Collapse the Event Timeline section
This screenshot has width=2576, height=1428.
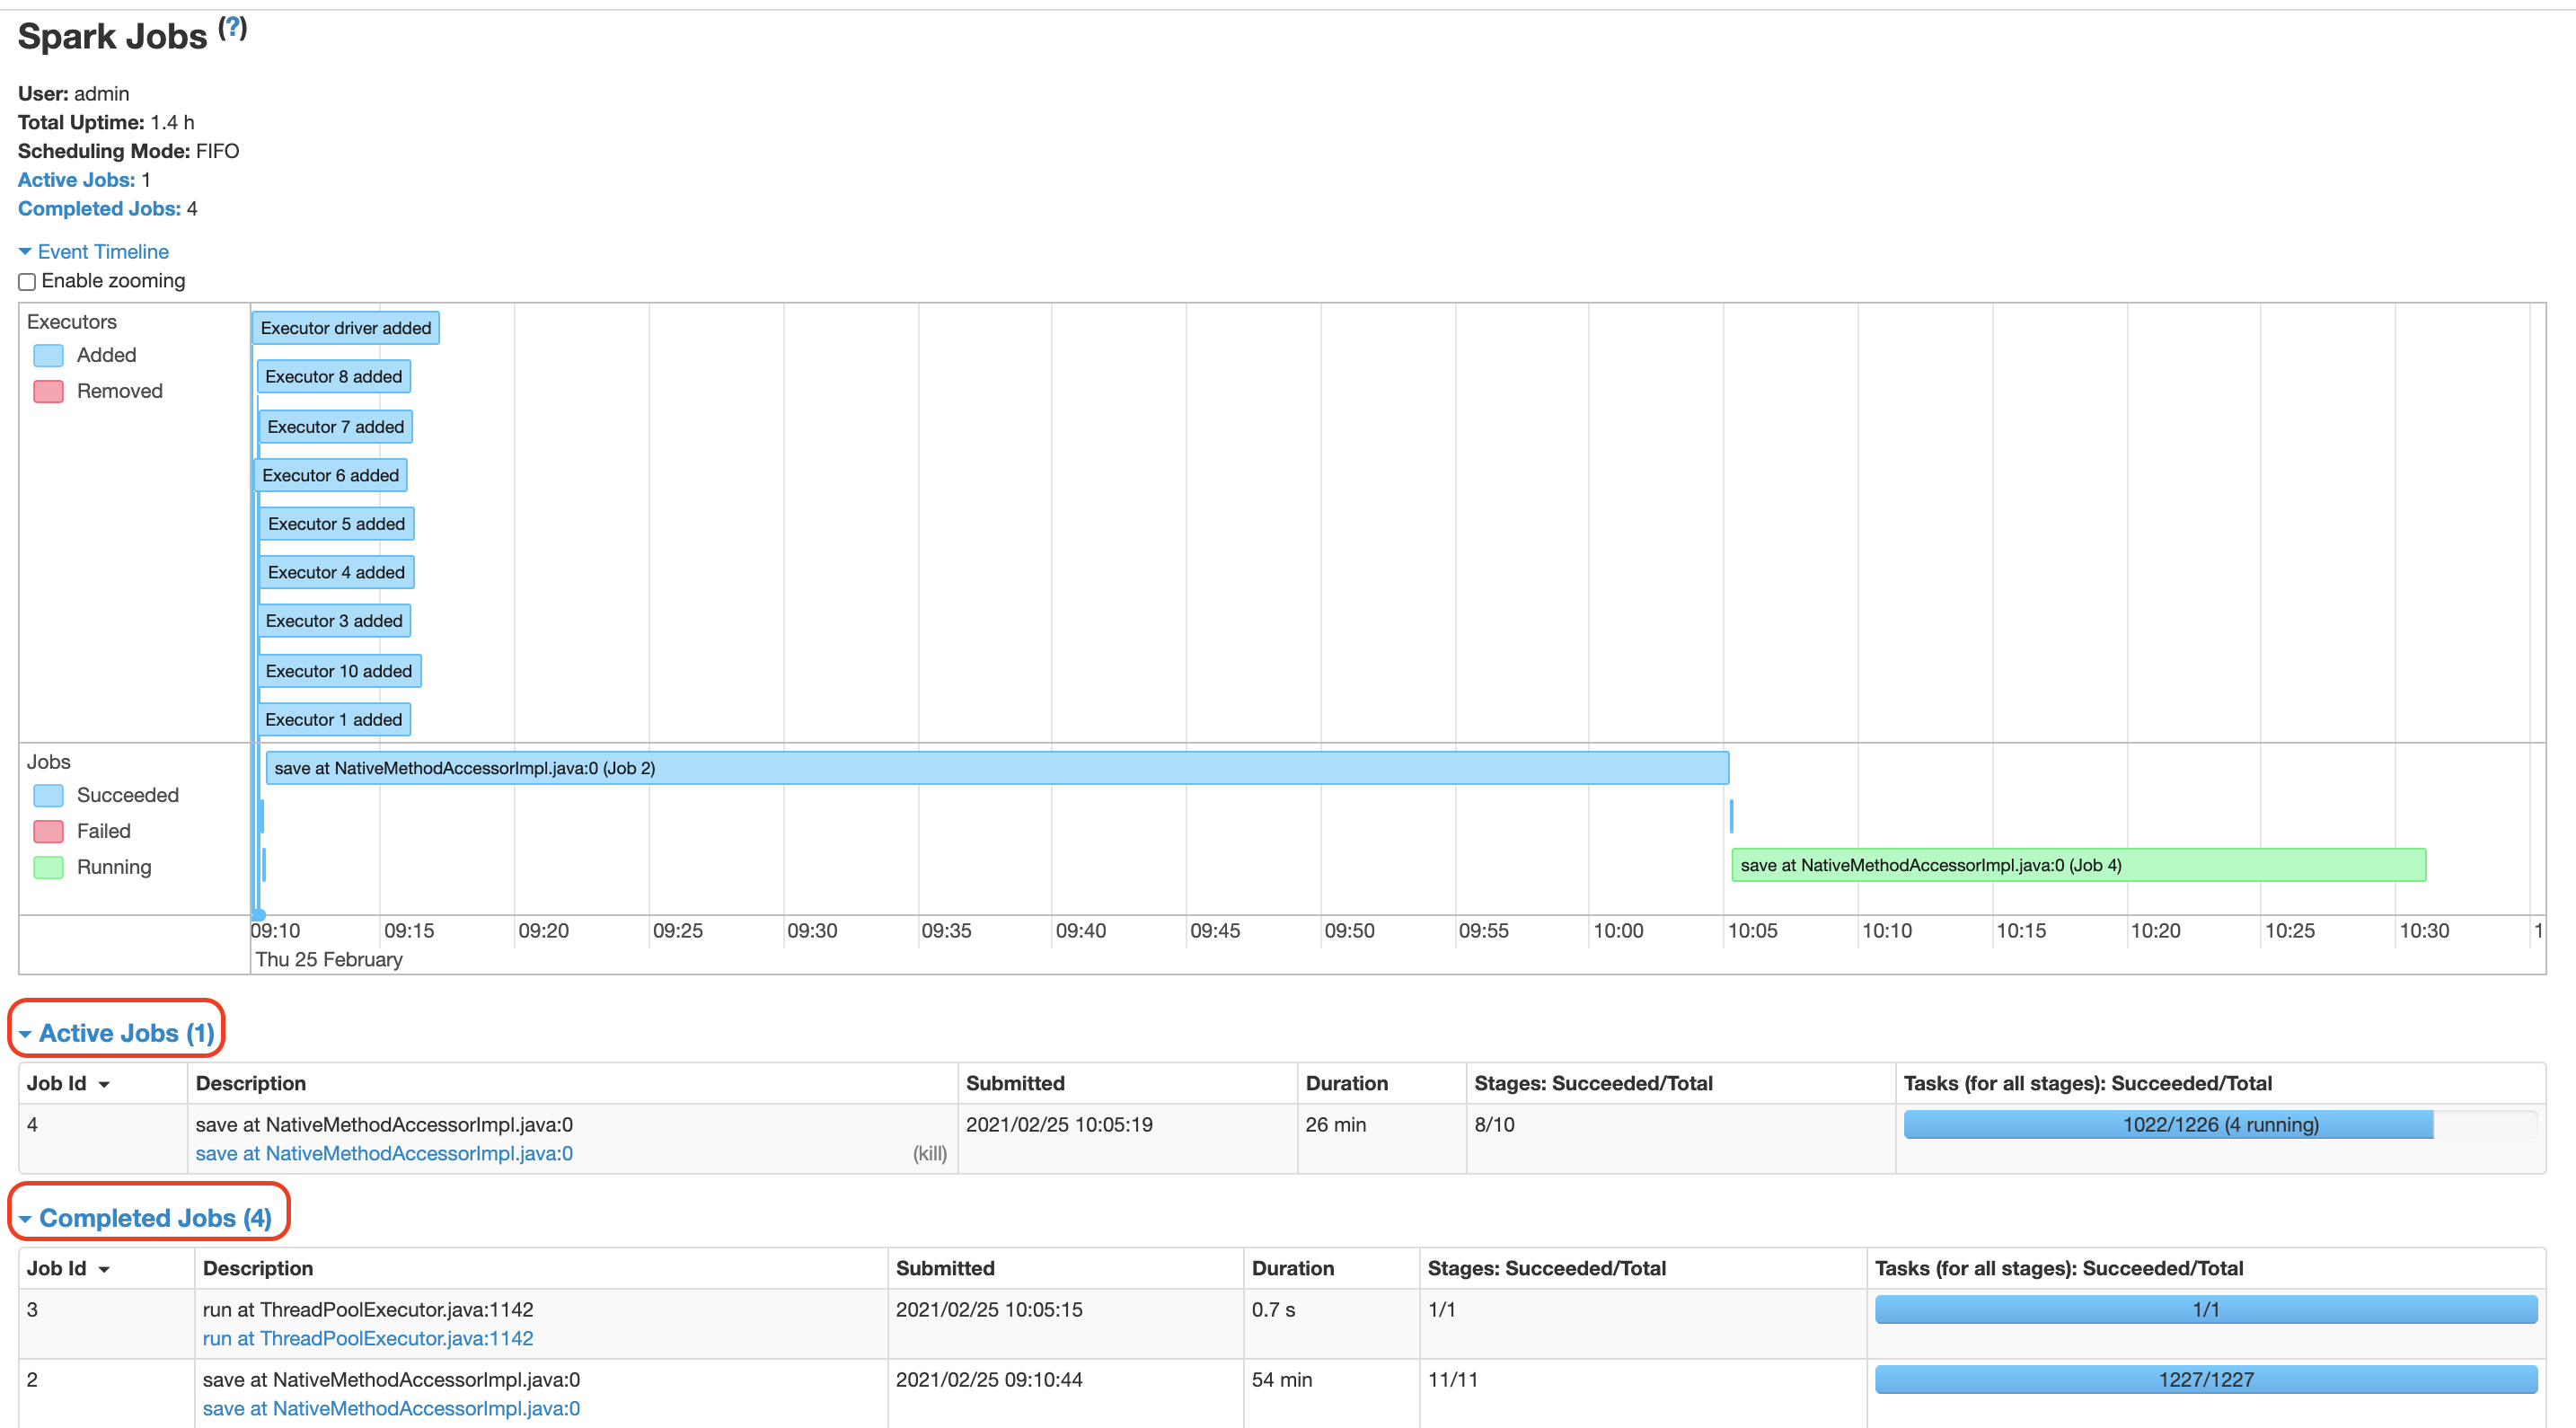tap(94, 252)
